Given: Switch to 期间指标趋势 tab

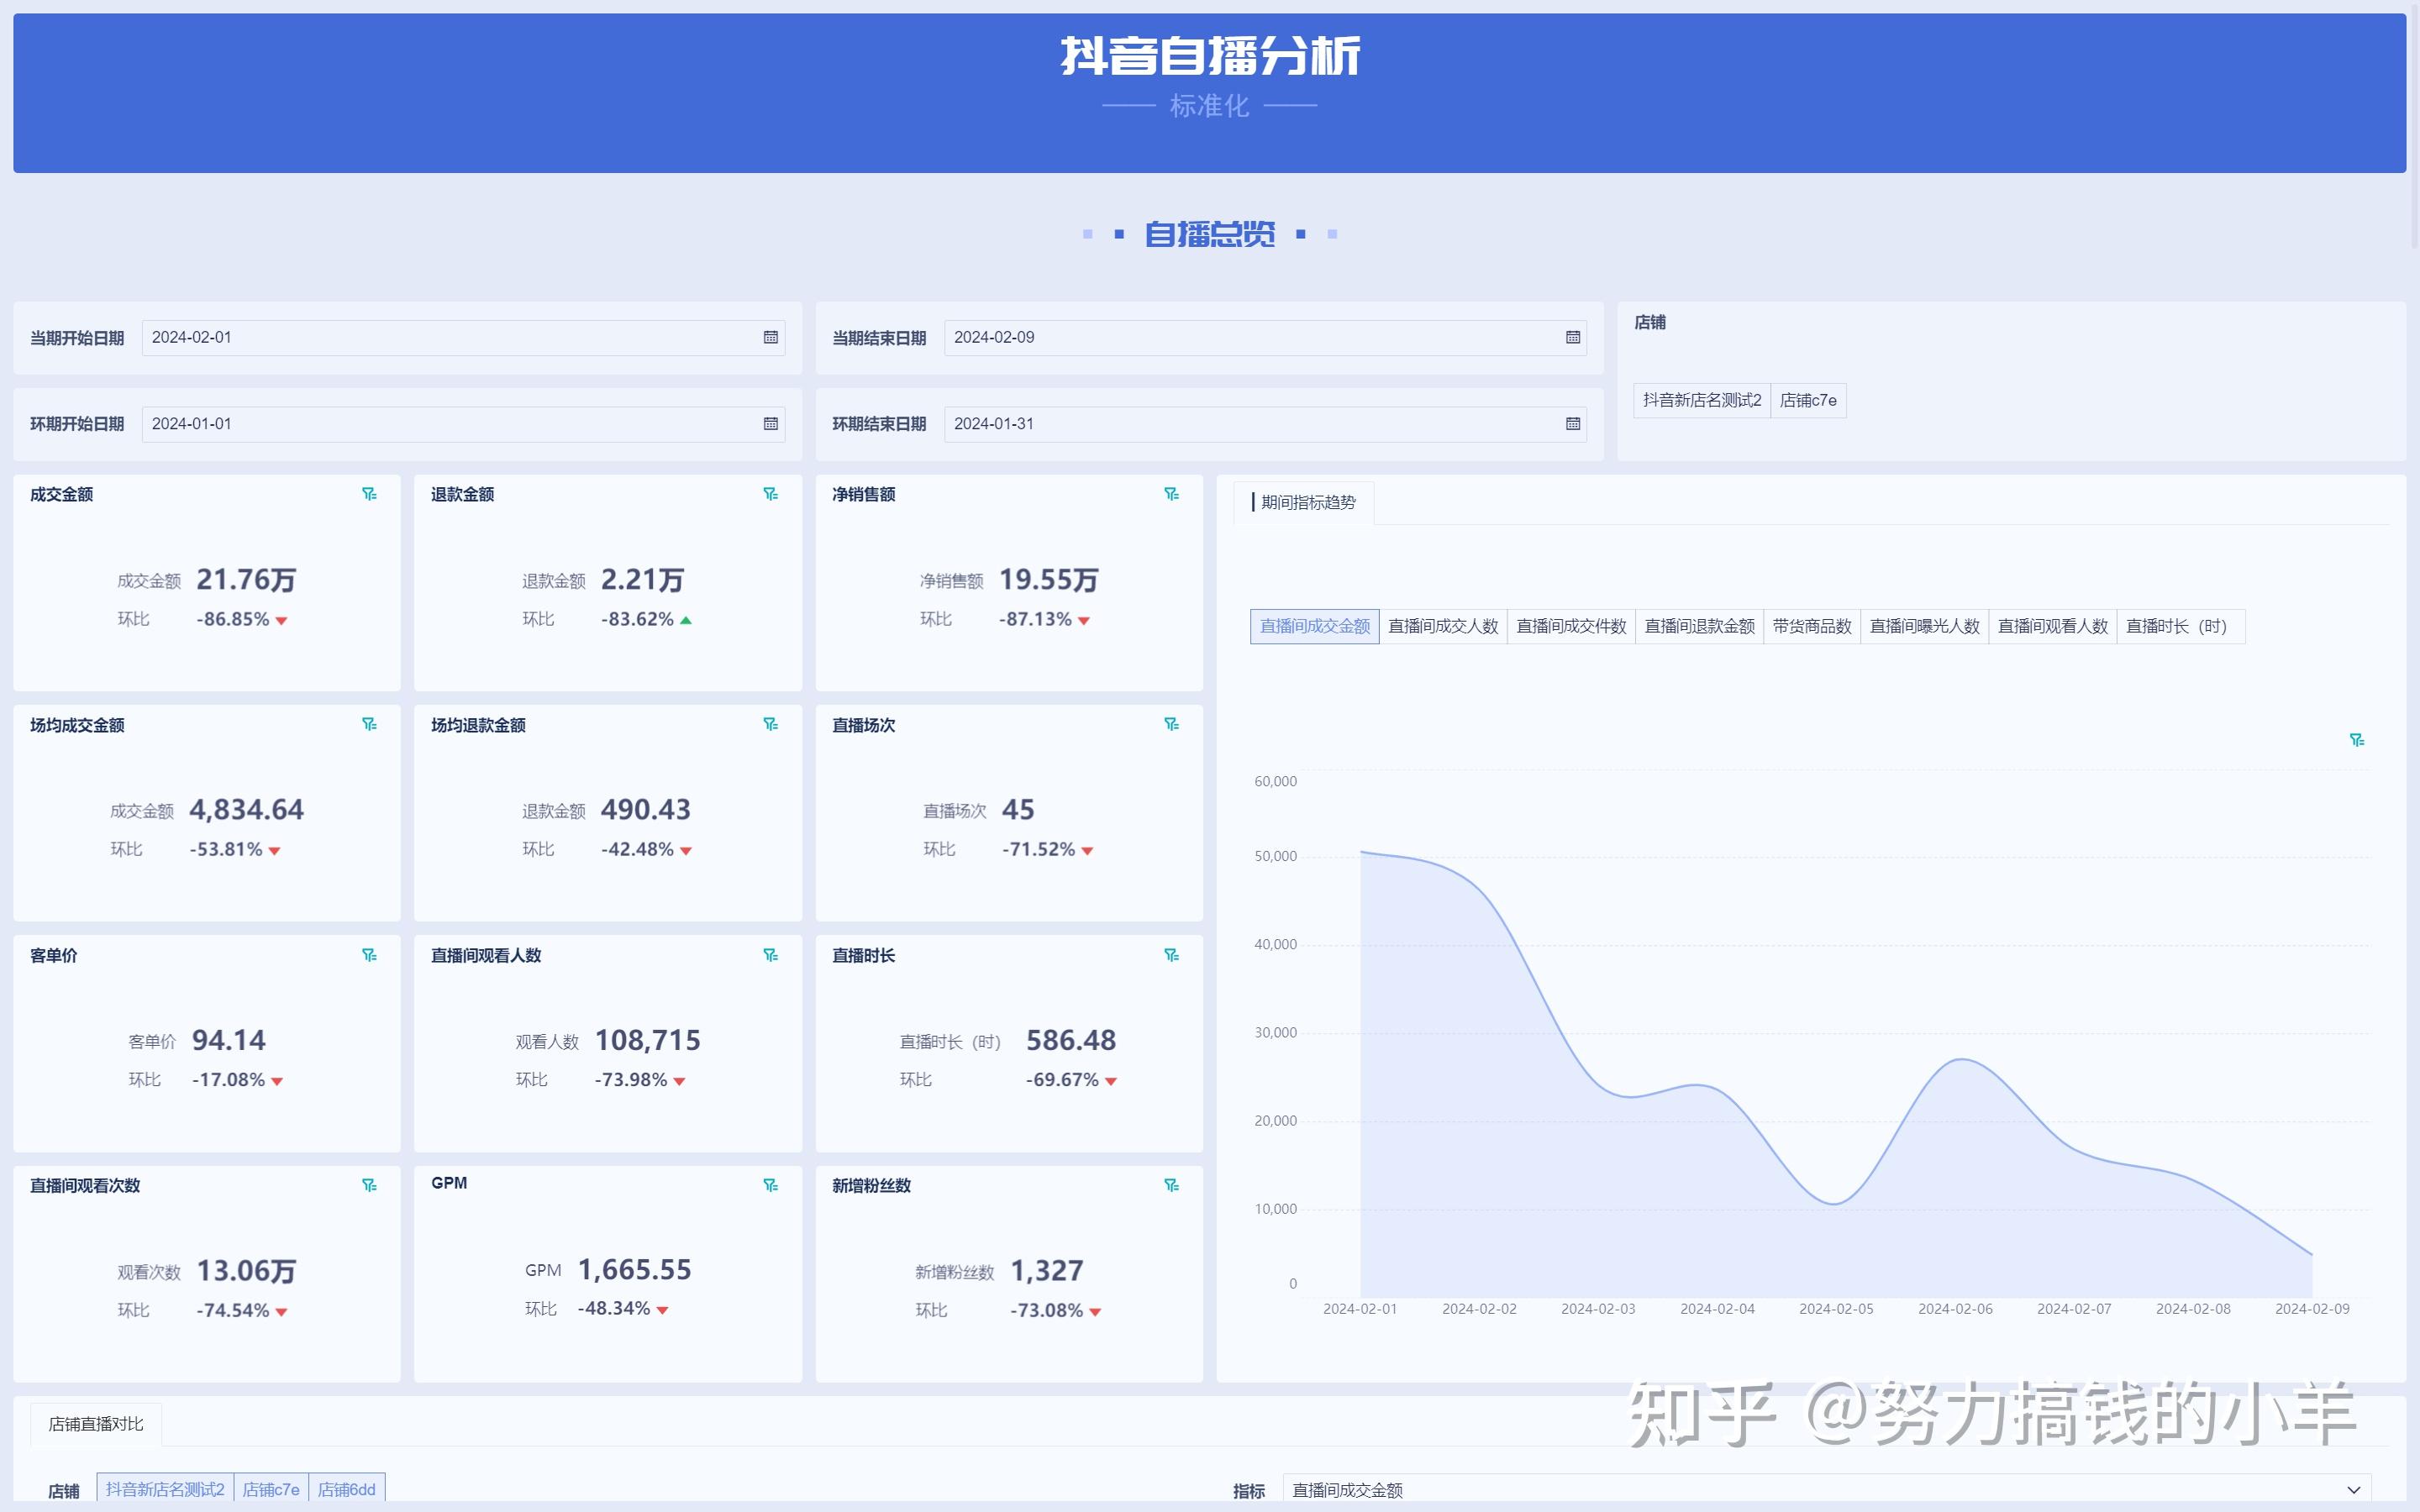Looking at the screenshot, I should coord(1304,502).
